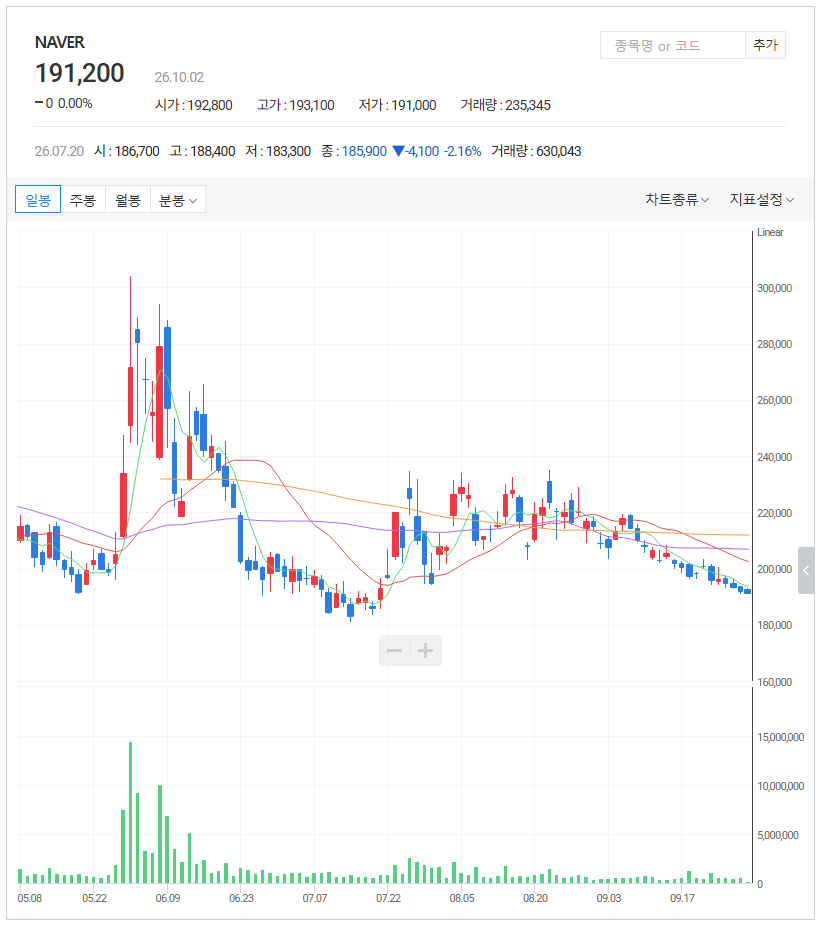This screenshot has width=821, height=929.
Task: Click the 26.07.20 candle date
Action: pyautogui.click(x=59, y=151)
